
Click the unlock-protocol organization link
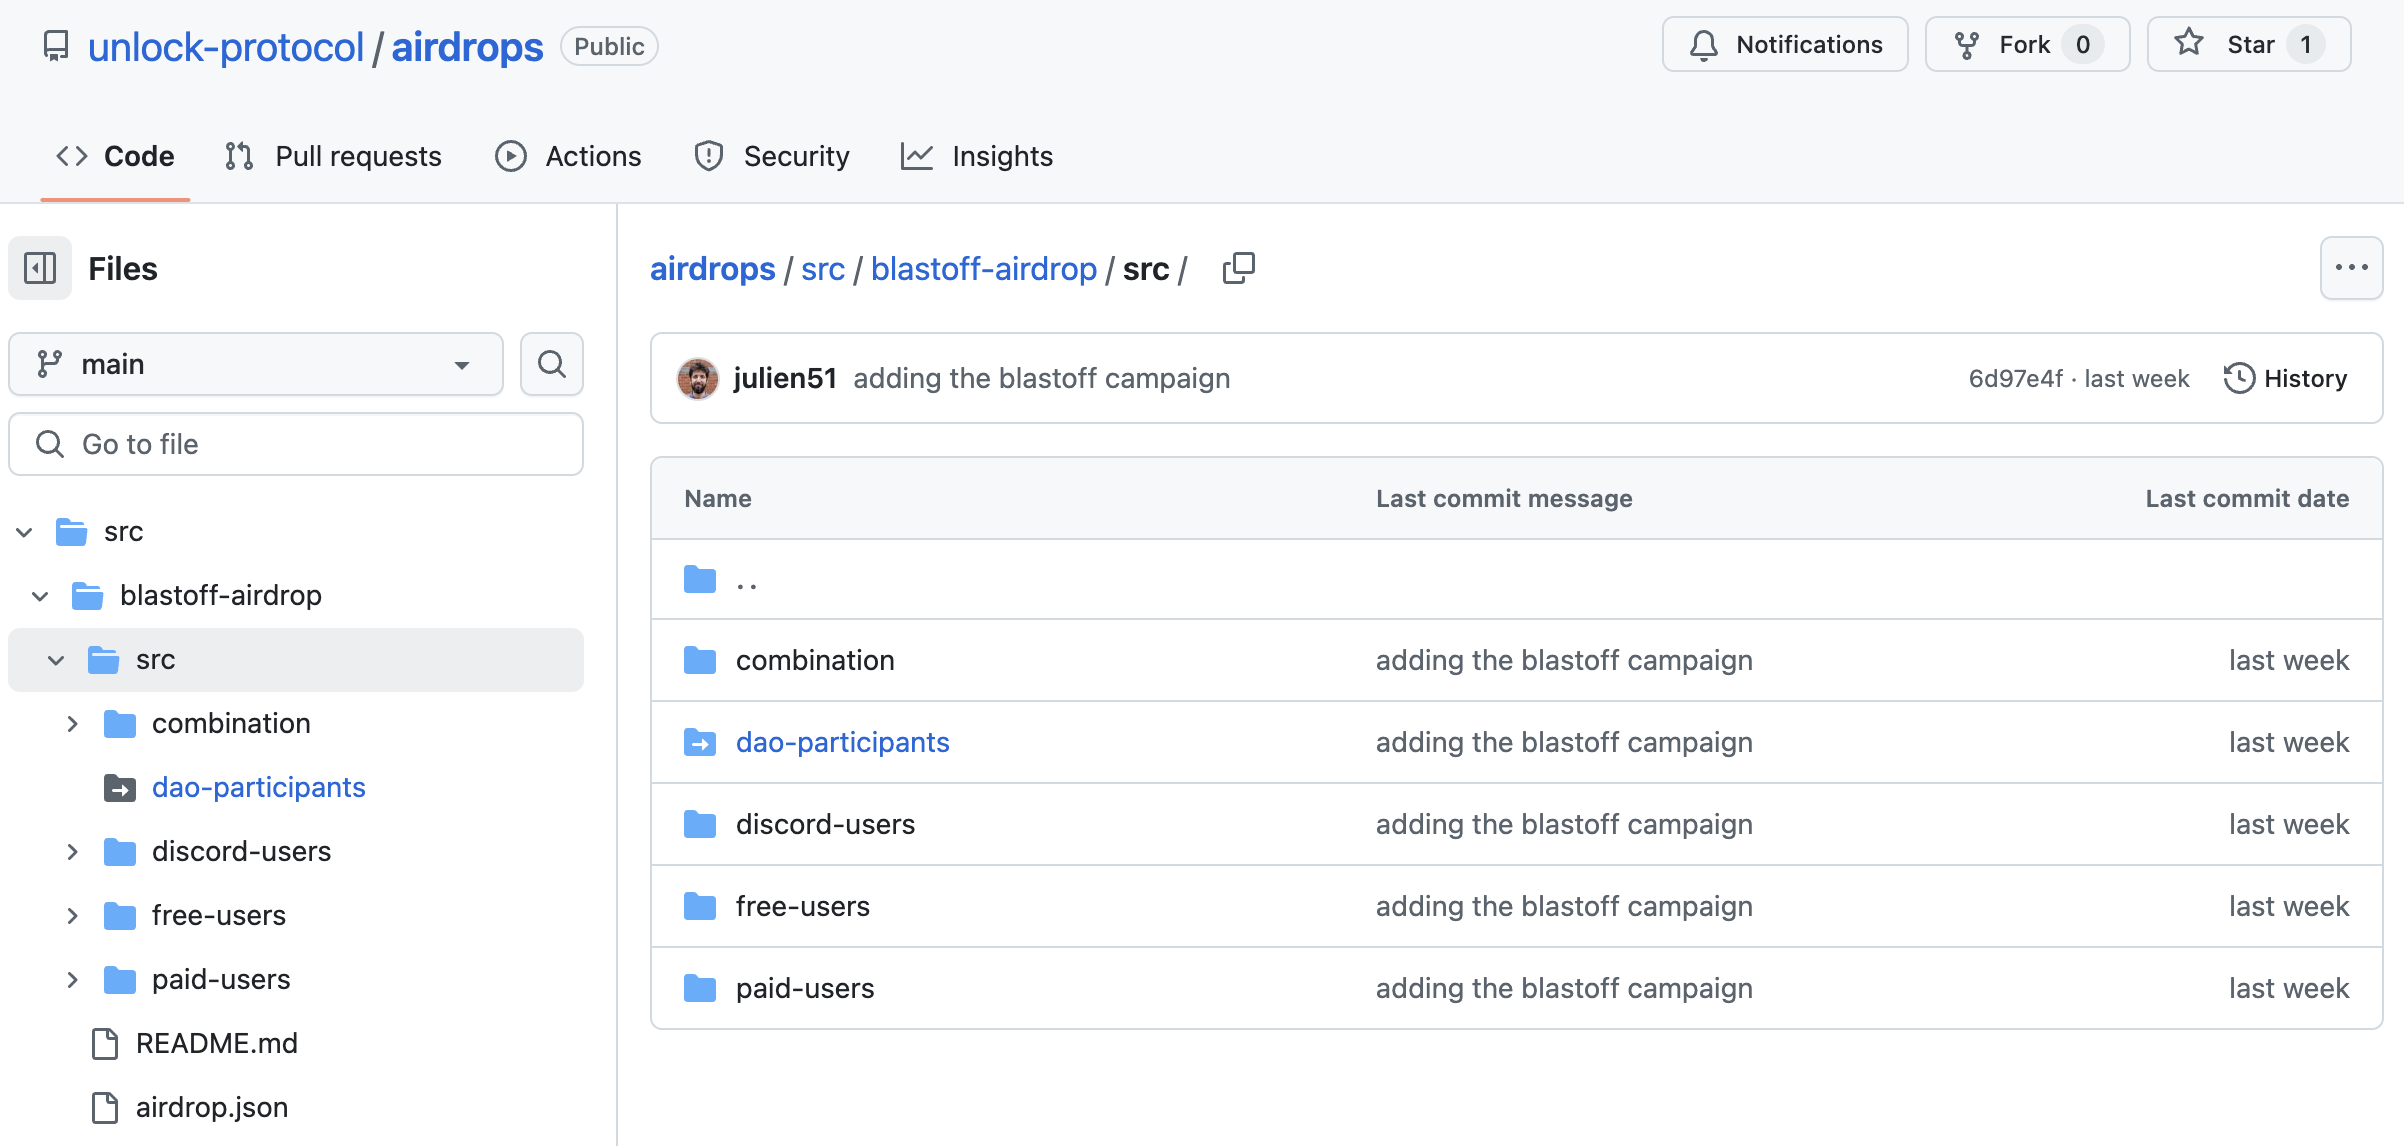tap(226, 47)
